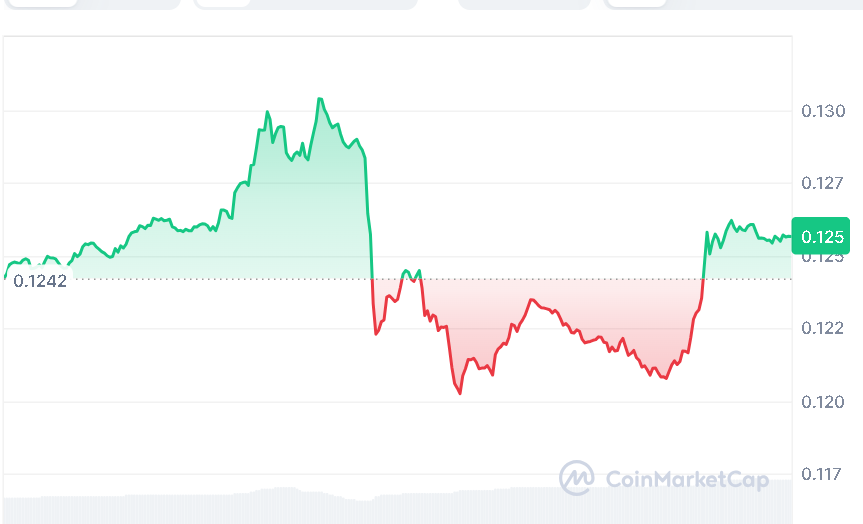
Task: Click the 0.130 price axis label
Action: pyautogui.click(x=823, y=111)
